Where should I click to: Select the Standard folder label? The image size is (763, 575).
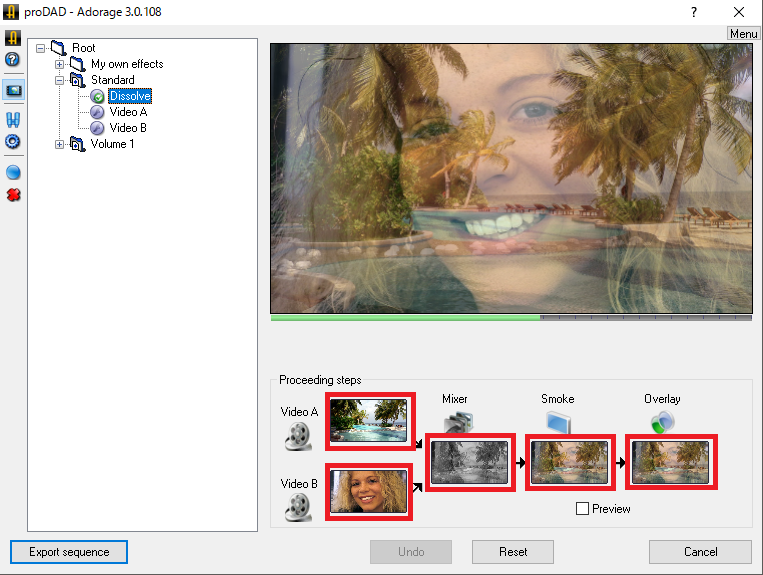pos(112,80)
